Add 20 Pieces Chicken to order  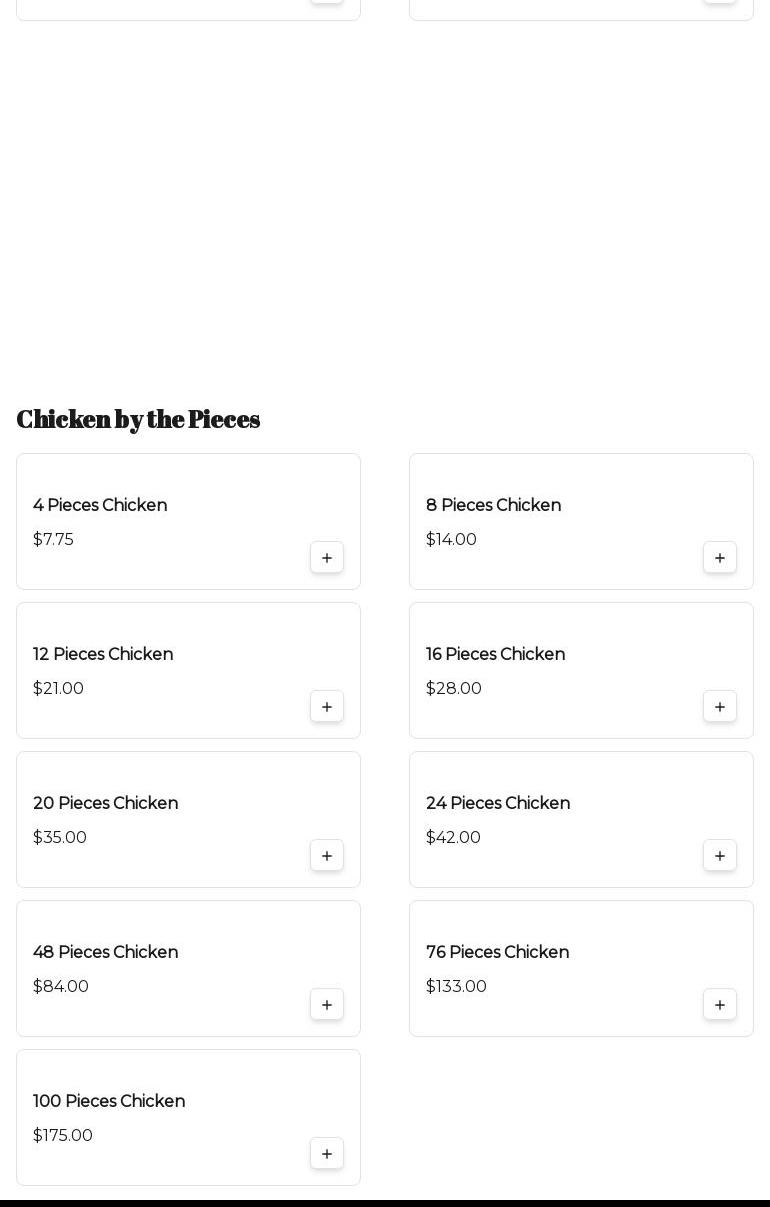(x=327, y=856)
